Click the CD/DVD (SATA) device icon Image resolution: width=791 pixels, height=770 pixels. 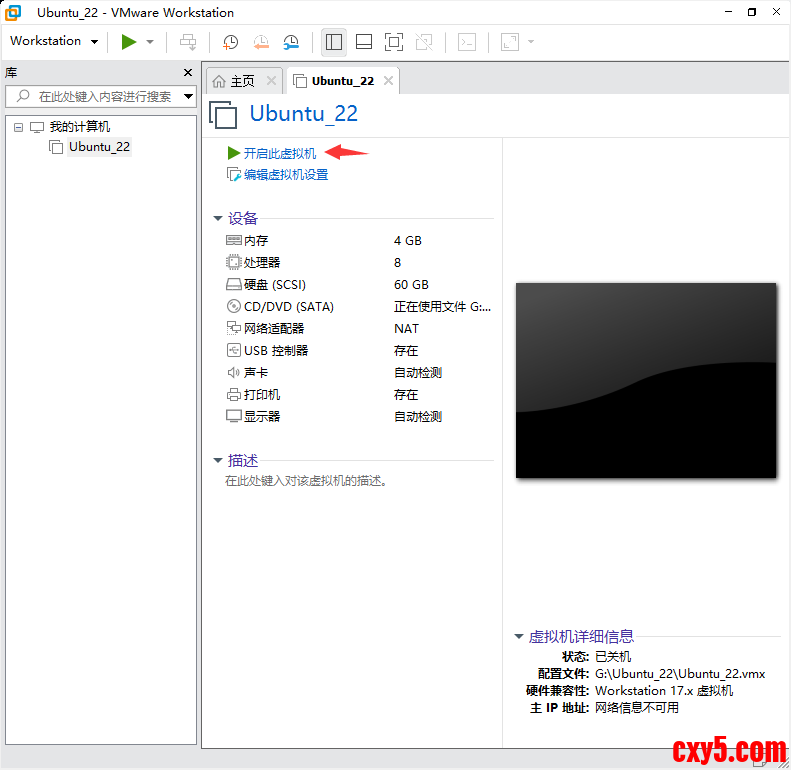tap(234, 307)
